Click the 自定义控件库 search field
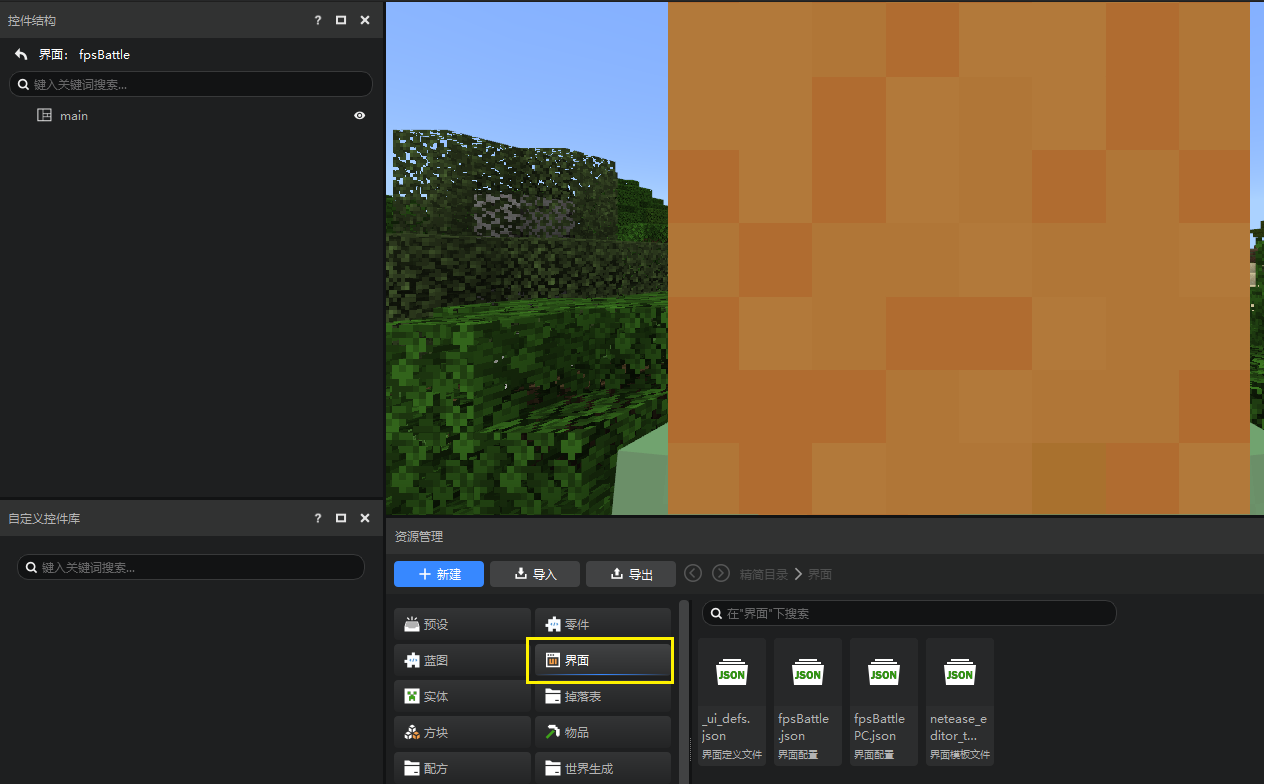The image size is (1264, 784). [x=191, y=567]
